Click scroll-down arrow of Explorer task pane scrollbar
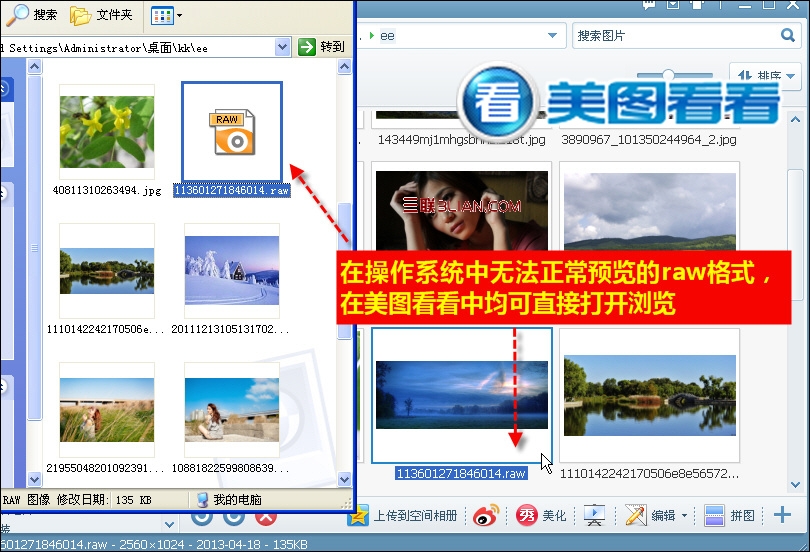The height and width of the screenshot is (552, 810). click(x=34, y=480)
